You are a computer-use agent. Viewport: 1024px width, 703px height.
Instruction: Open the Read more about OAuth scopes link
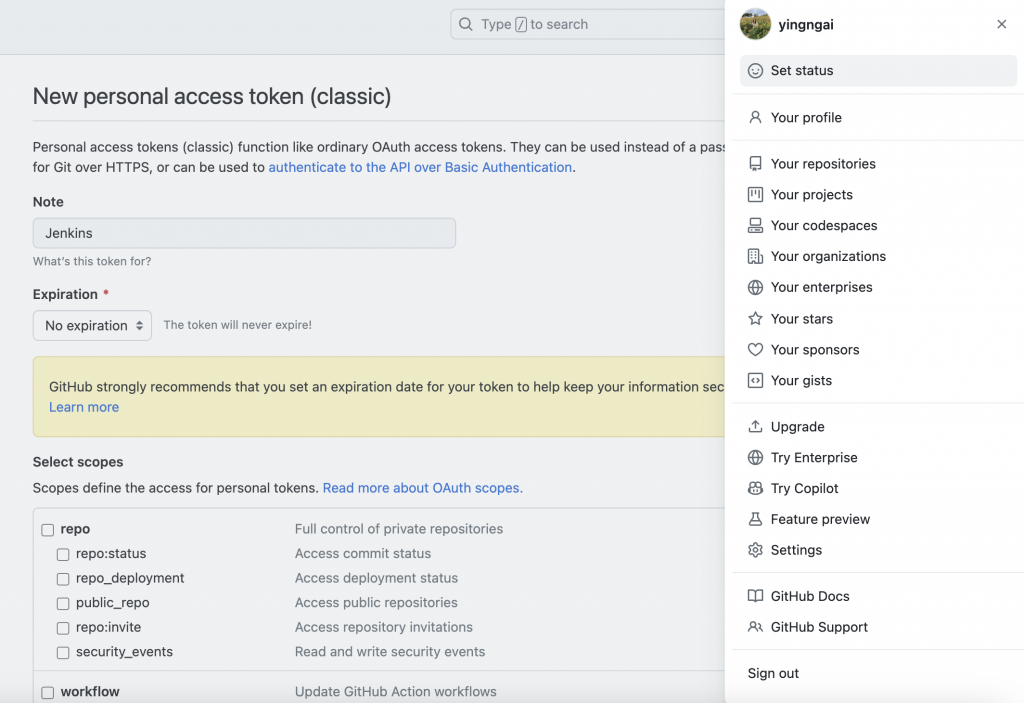click(422, 488)
